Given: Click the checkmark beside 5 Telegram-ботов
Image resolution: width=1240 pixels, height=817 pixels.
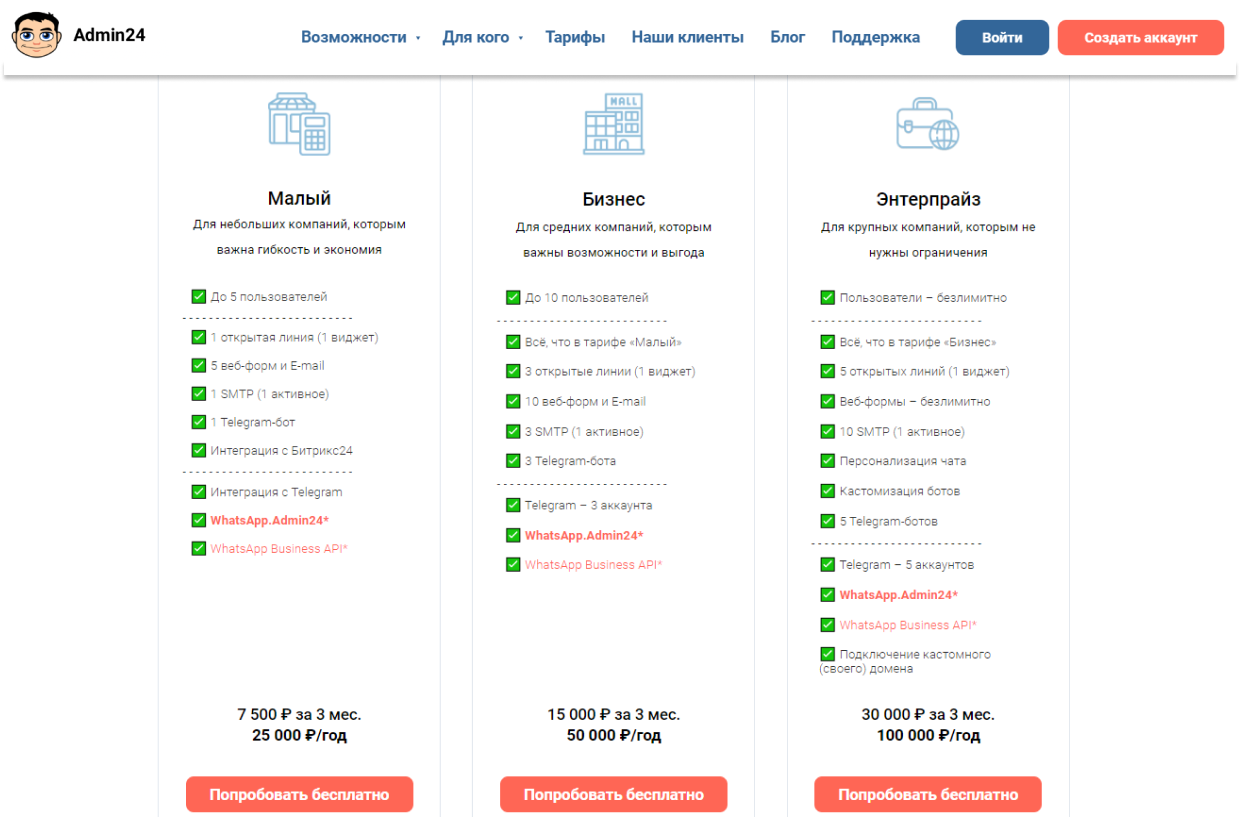Looking at the screenshot, I should 827,521.
